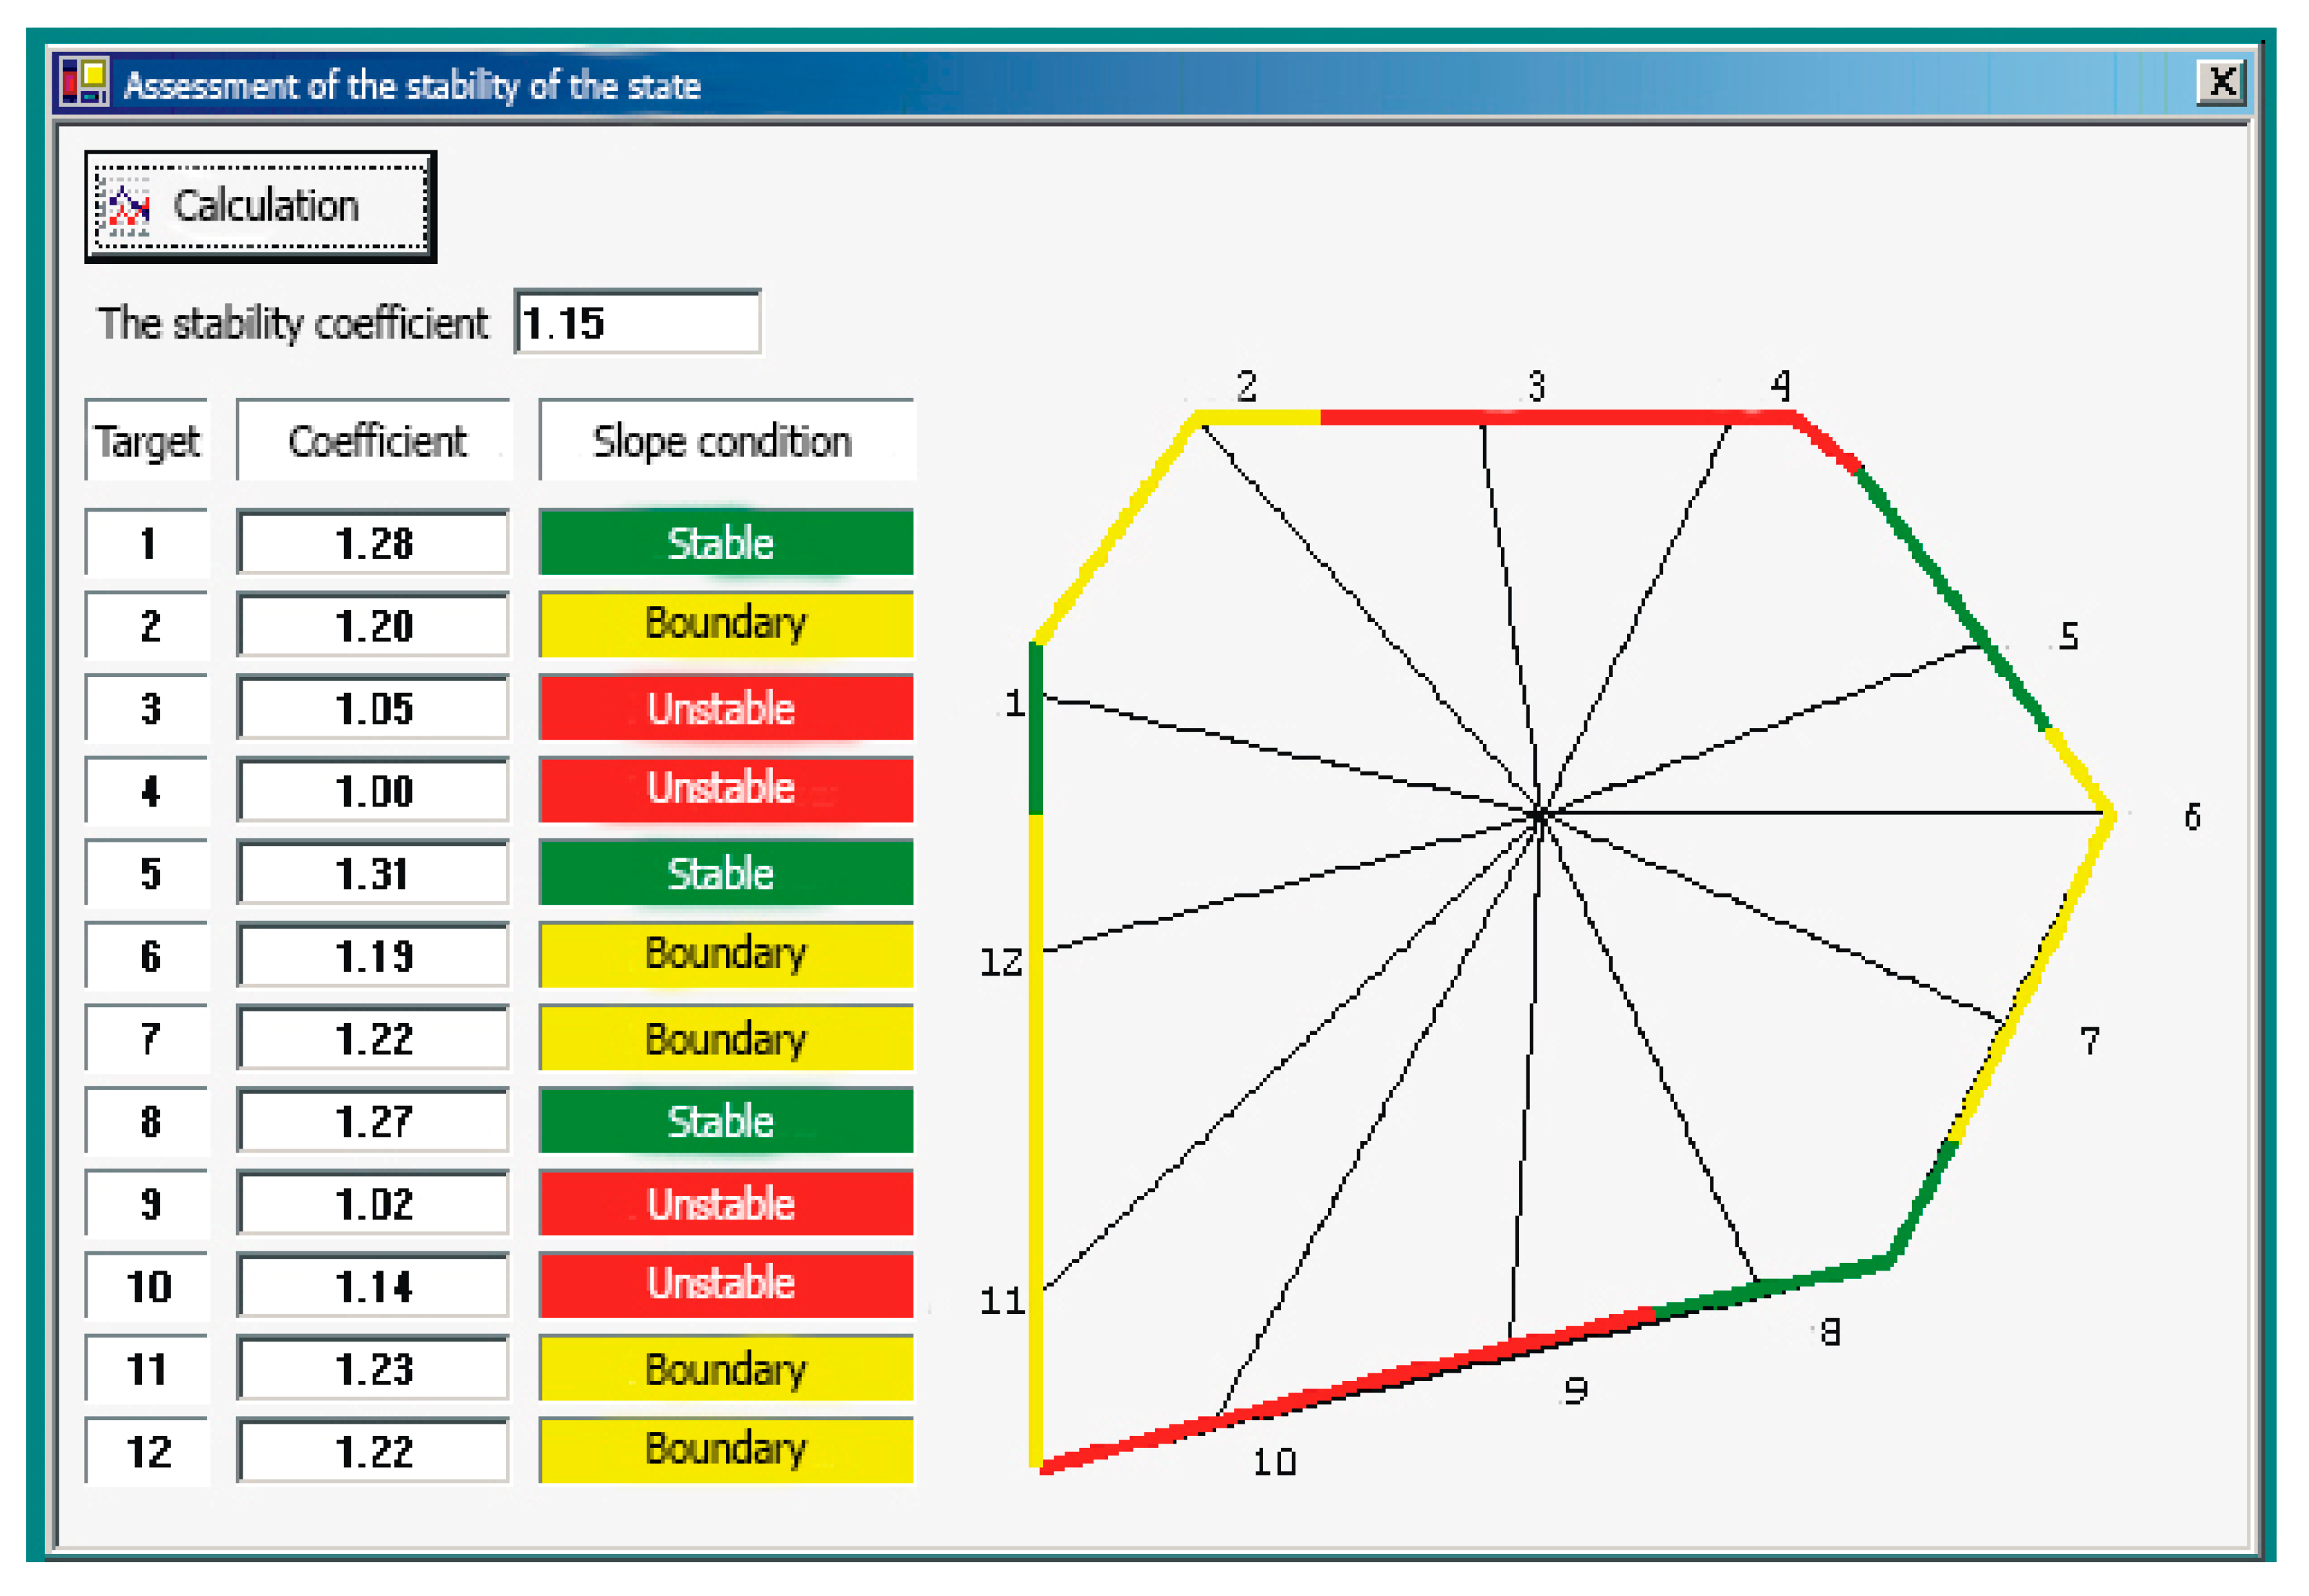Click the Stable status for target 8

[725, 1120]
